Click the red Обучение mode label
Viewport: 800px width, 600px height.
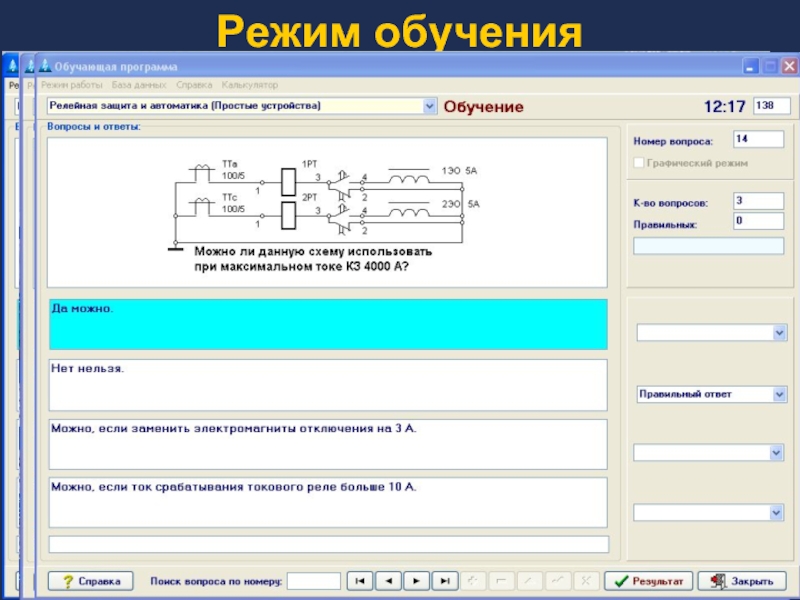click(x=483, y=107)
